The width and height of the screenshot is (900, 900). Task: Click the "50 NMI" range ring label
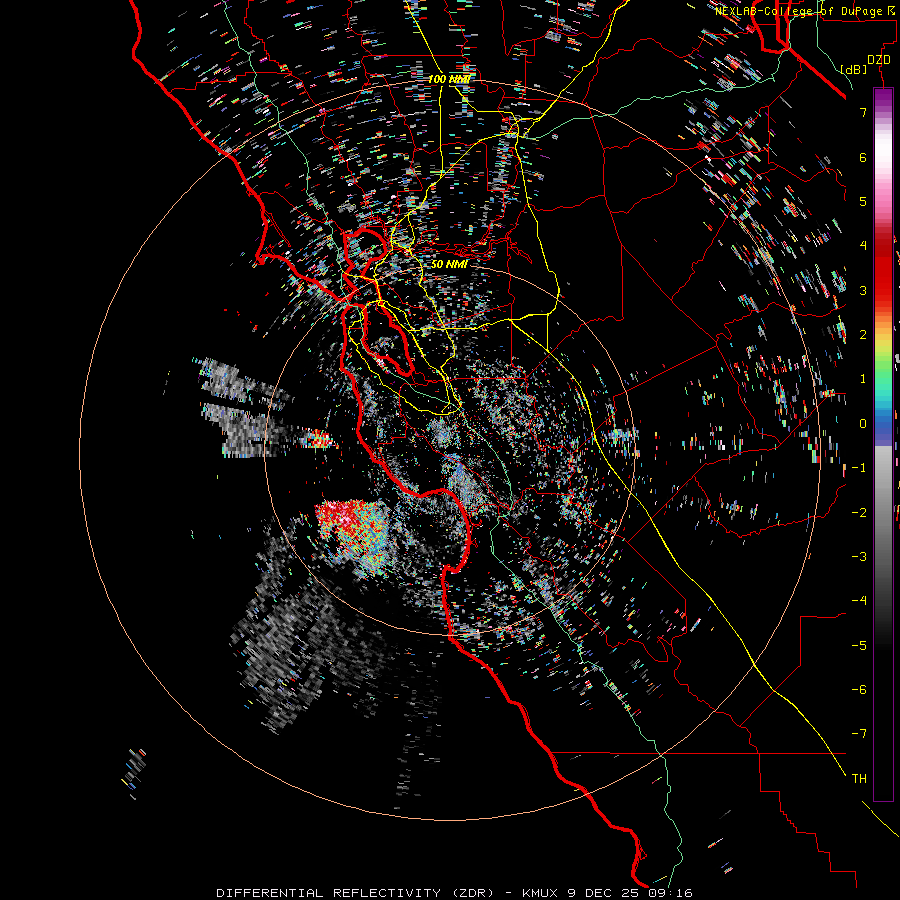(449, 264)
